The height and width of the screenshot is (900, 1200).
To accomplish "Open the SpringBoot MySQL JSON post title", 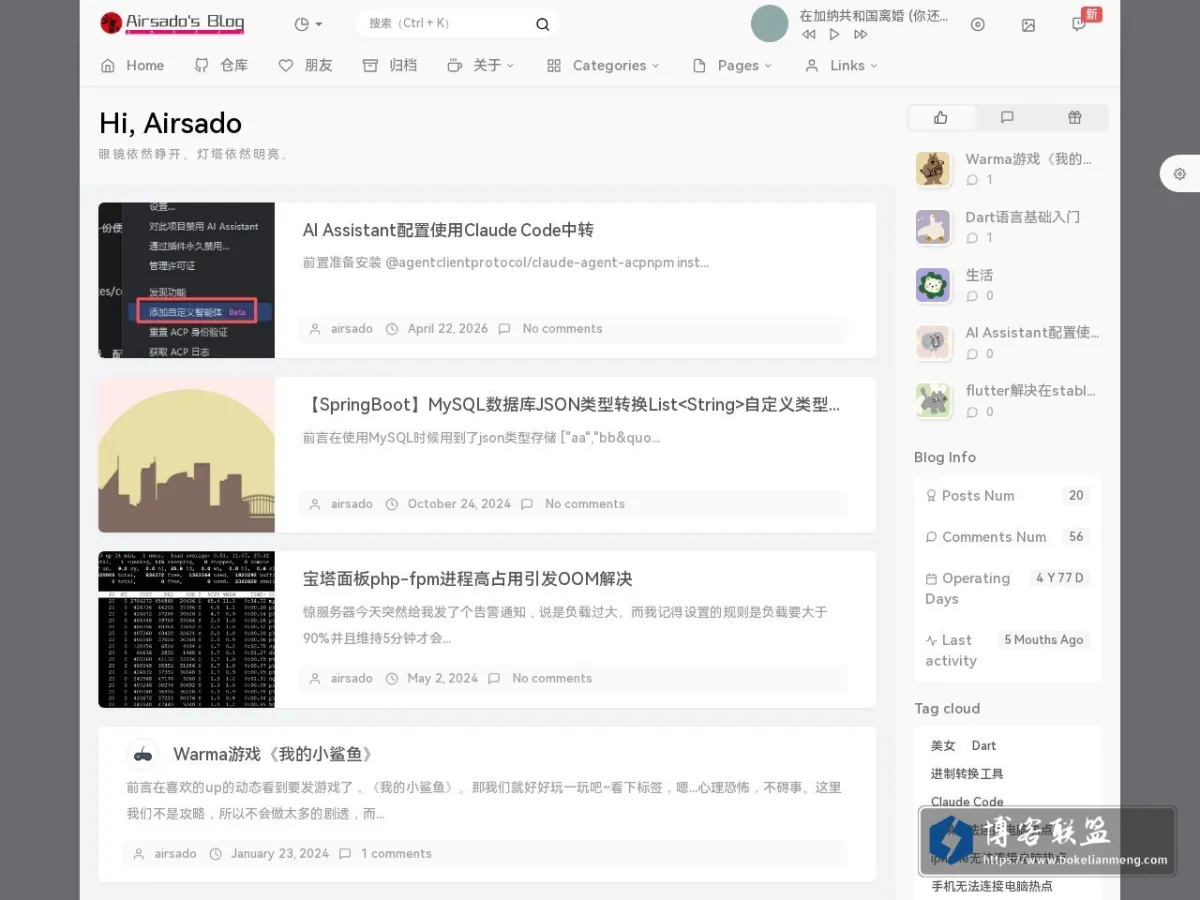I will pos(571,405).
